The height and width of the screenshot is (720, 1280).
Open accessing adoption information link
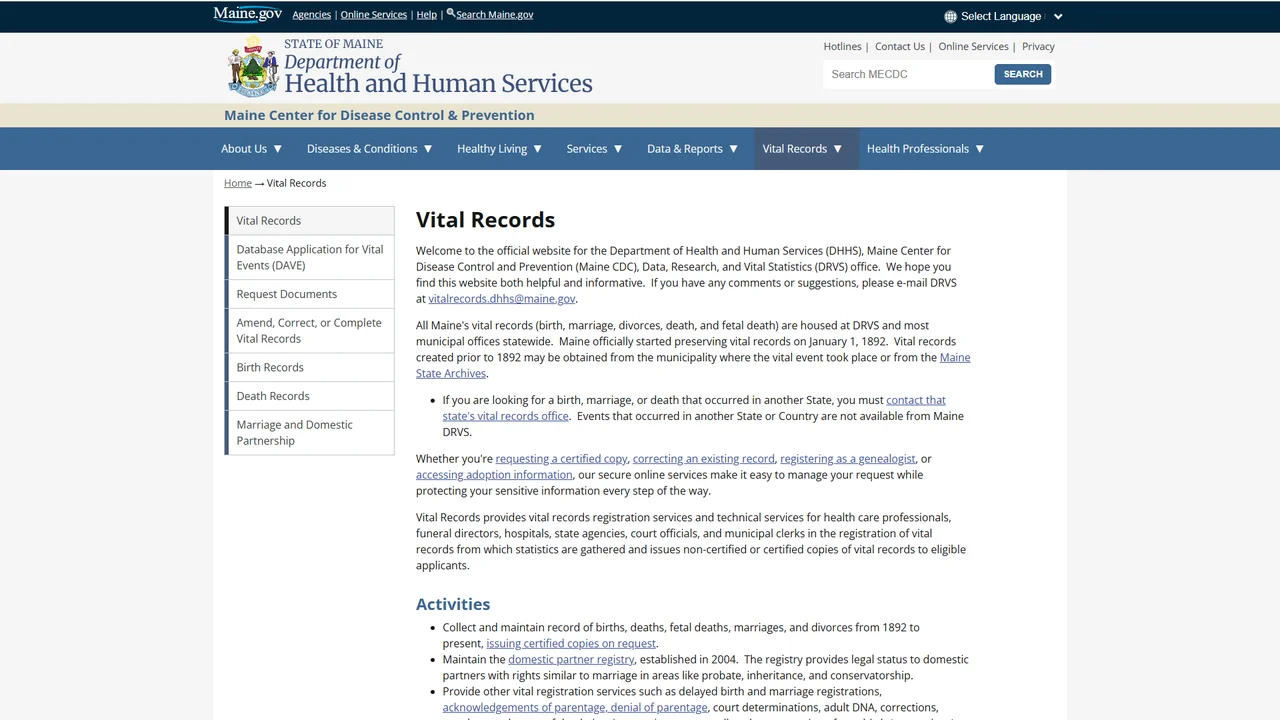[x=494, y=475]
